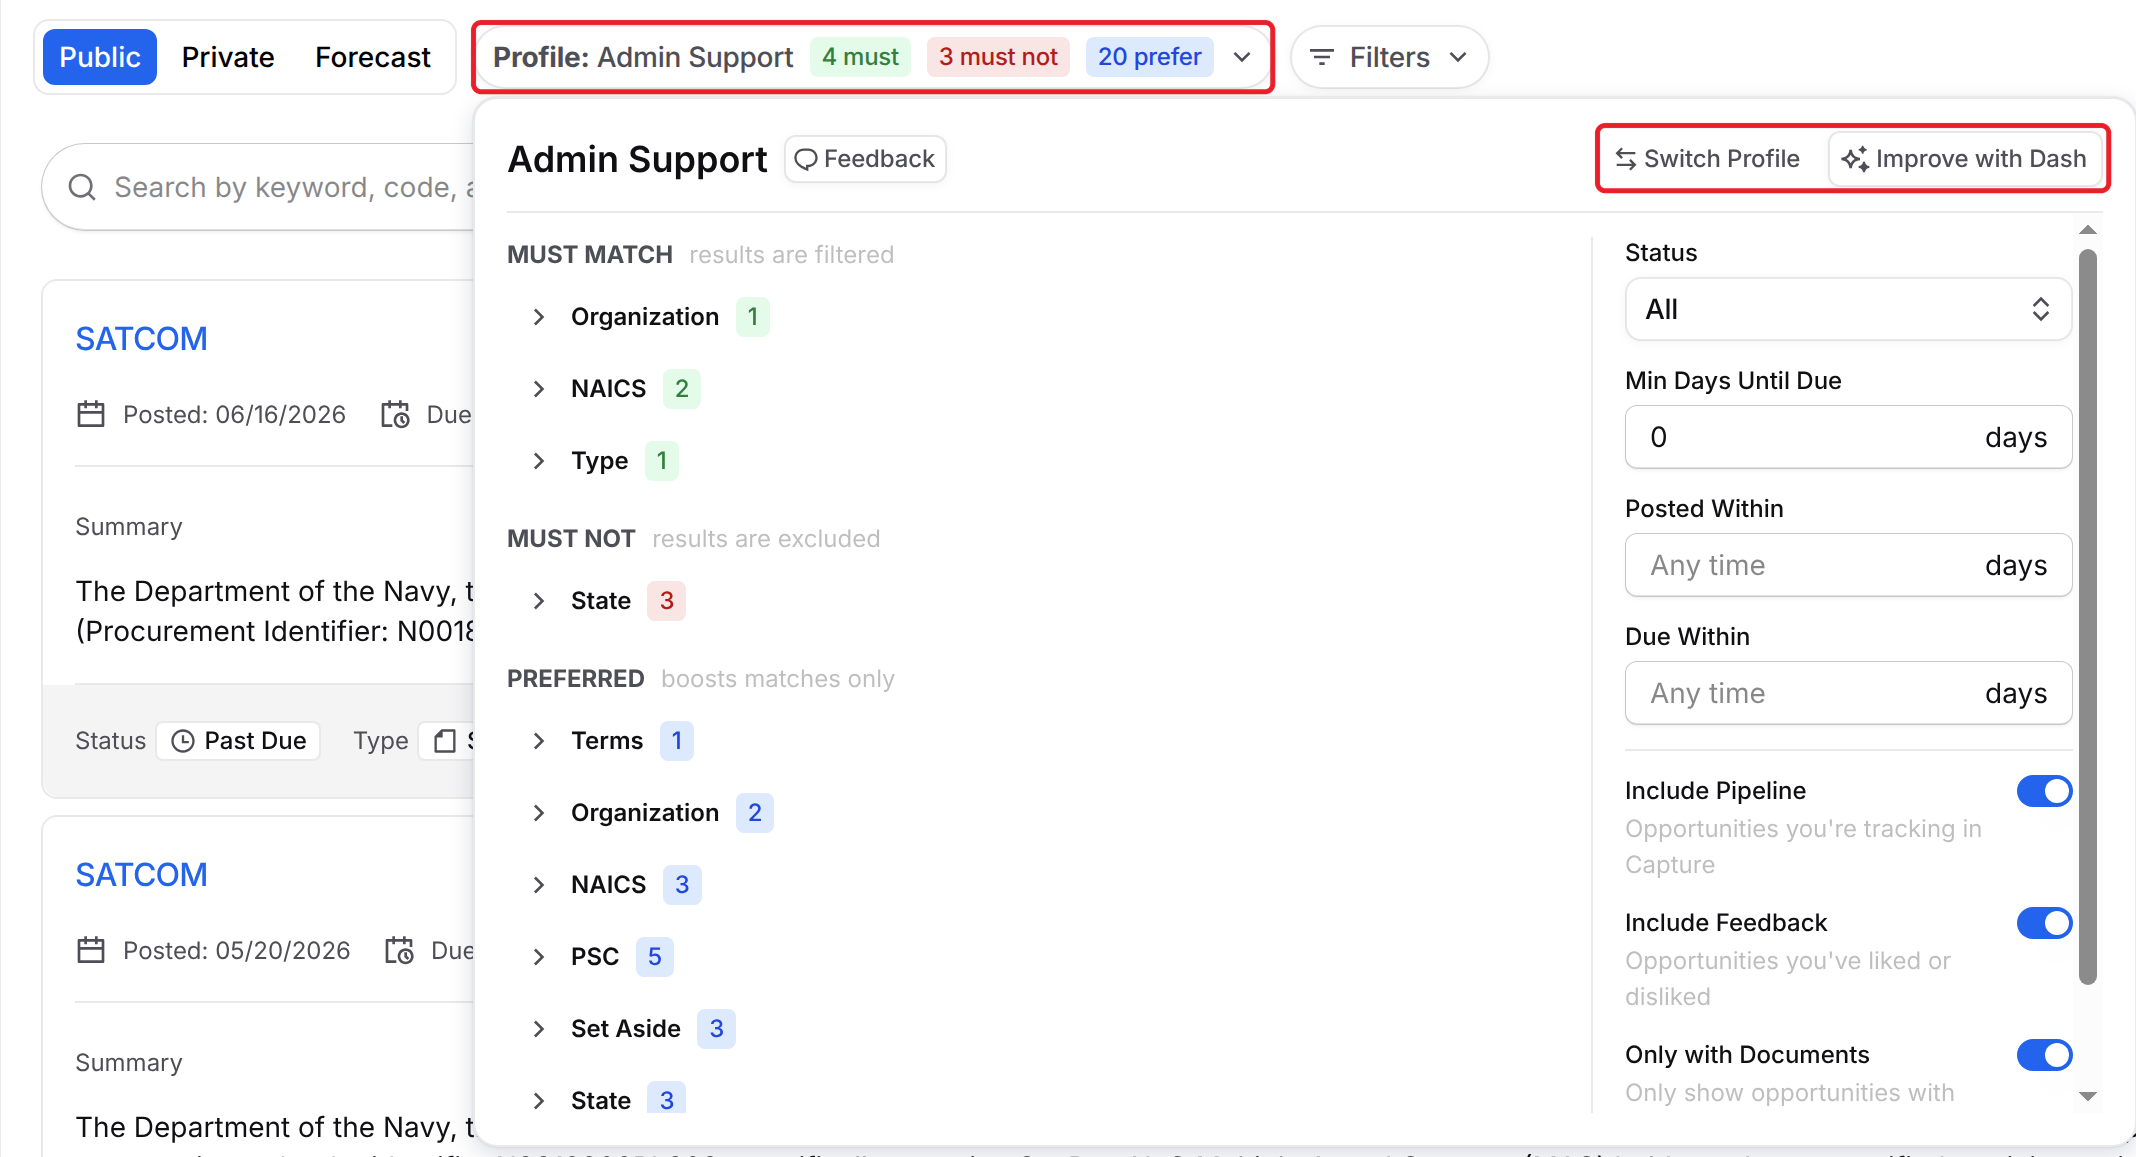Open the Filters dropdown
The width and height of the screenshot is (2136, 1157).
pos(1389,57)
